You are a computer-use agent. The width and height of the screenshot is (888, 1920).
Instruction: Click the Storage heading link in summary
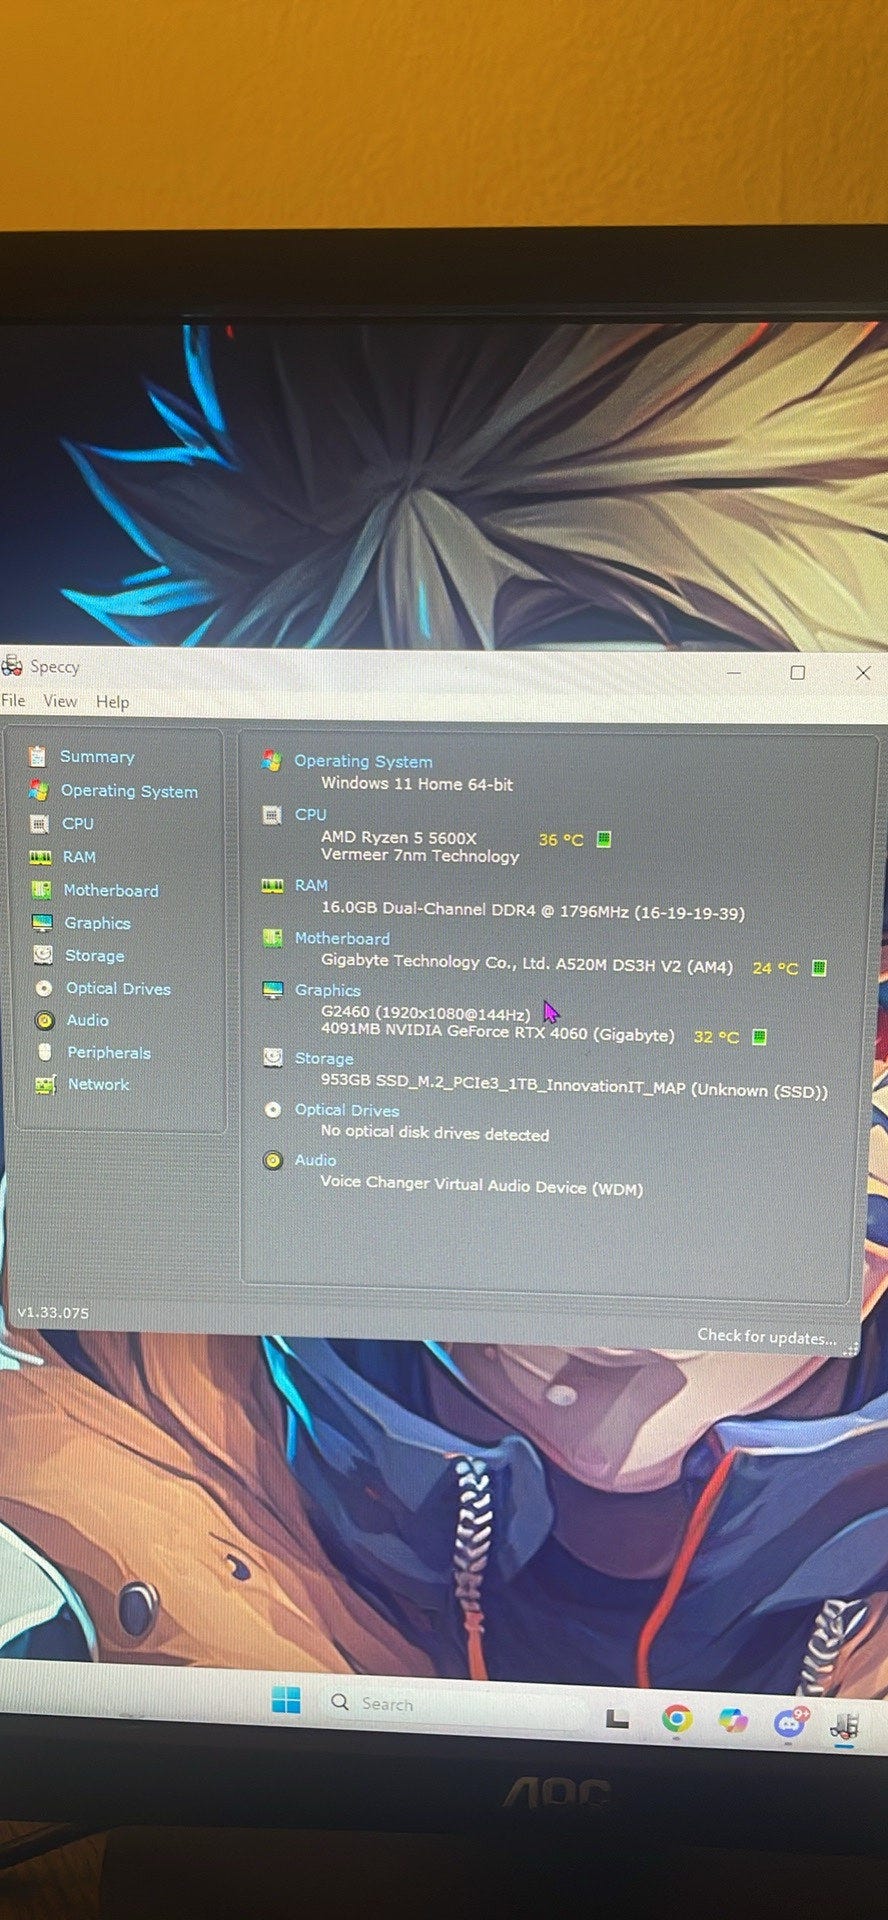(324, 1058)
